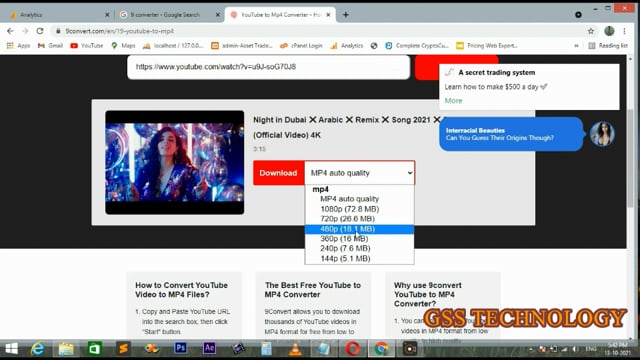Pick the 480p quality option

coord(347,229)
